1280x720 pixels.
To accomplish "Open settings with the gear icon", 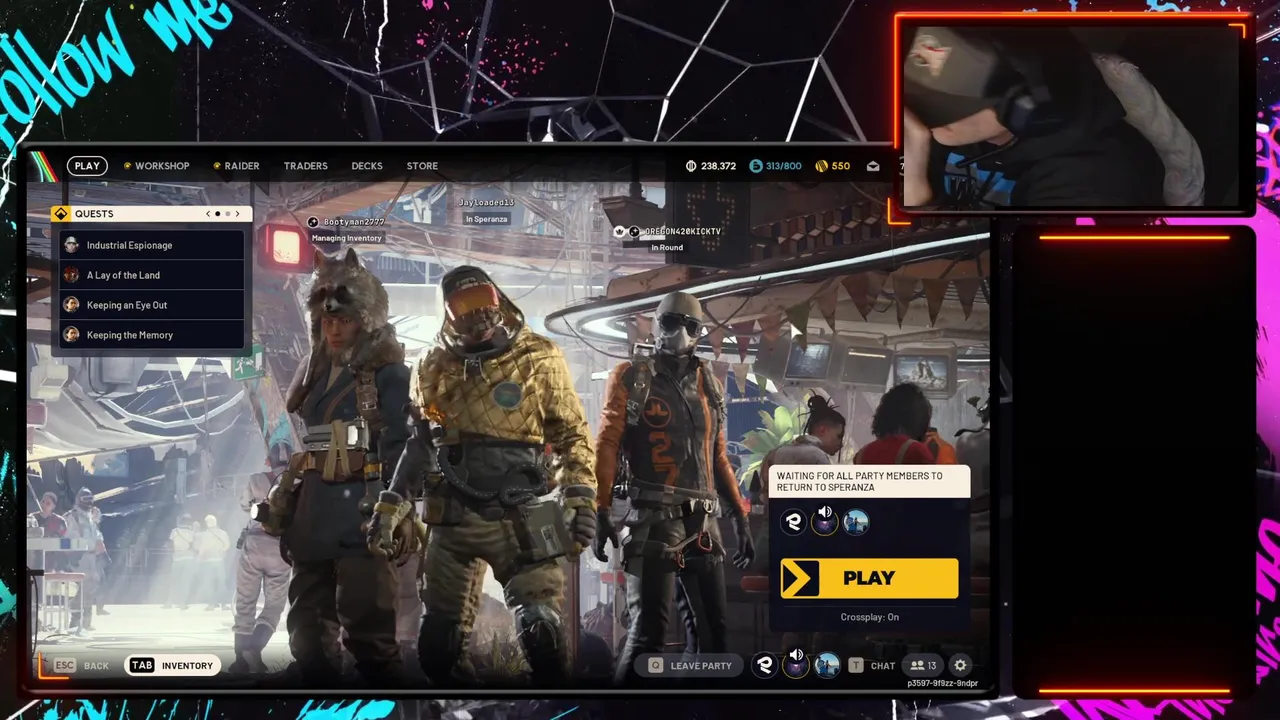I will (x=960, y=665).
